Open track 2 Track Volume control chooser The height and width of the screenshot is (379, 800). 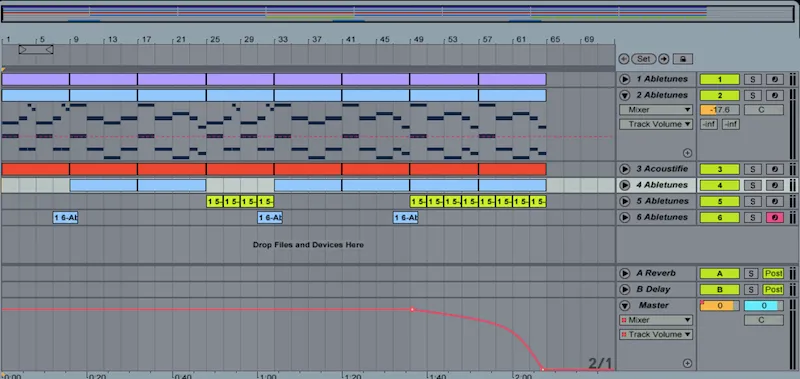click(656, 124)
